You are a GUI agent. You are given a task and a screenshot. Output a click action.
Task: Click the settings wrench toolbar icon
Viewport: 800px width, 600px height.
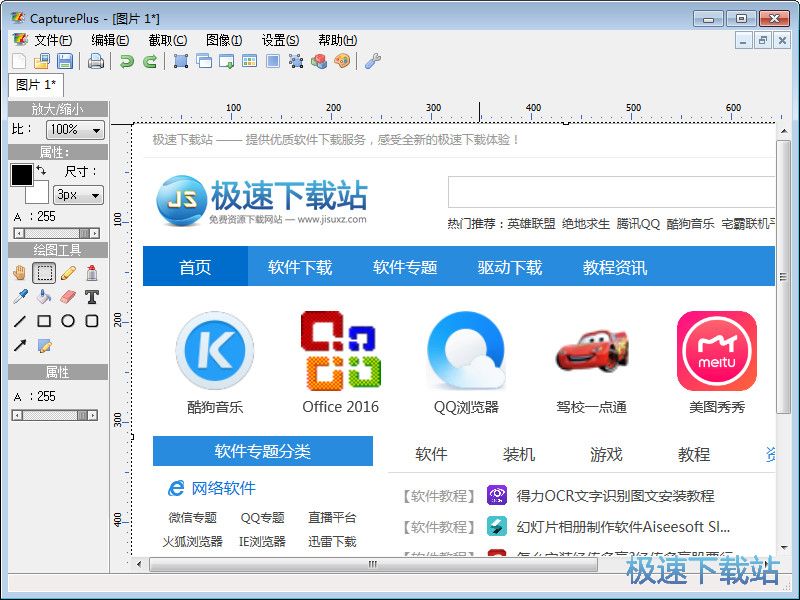(373, 62)
